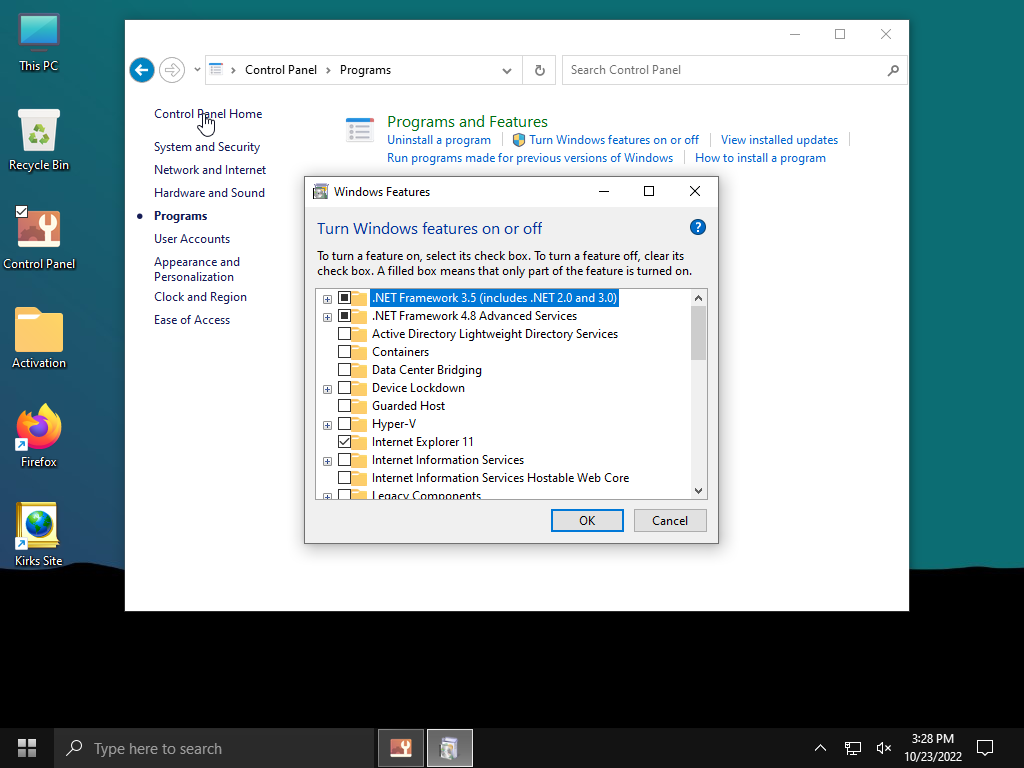The width and height of the screenshot is (1024, 768).
Task: Open Ease of Access category
Action: coord(192,320)
